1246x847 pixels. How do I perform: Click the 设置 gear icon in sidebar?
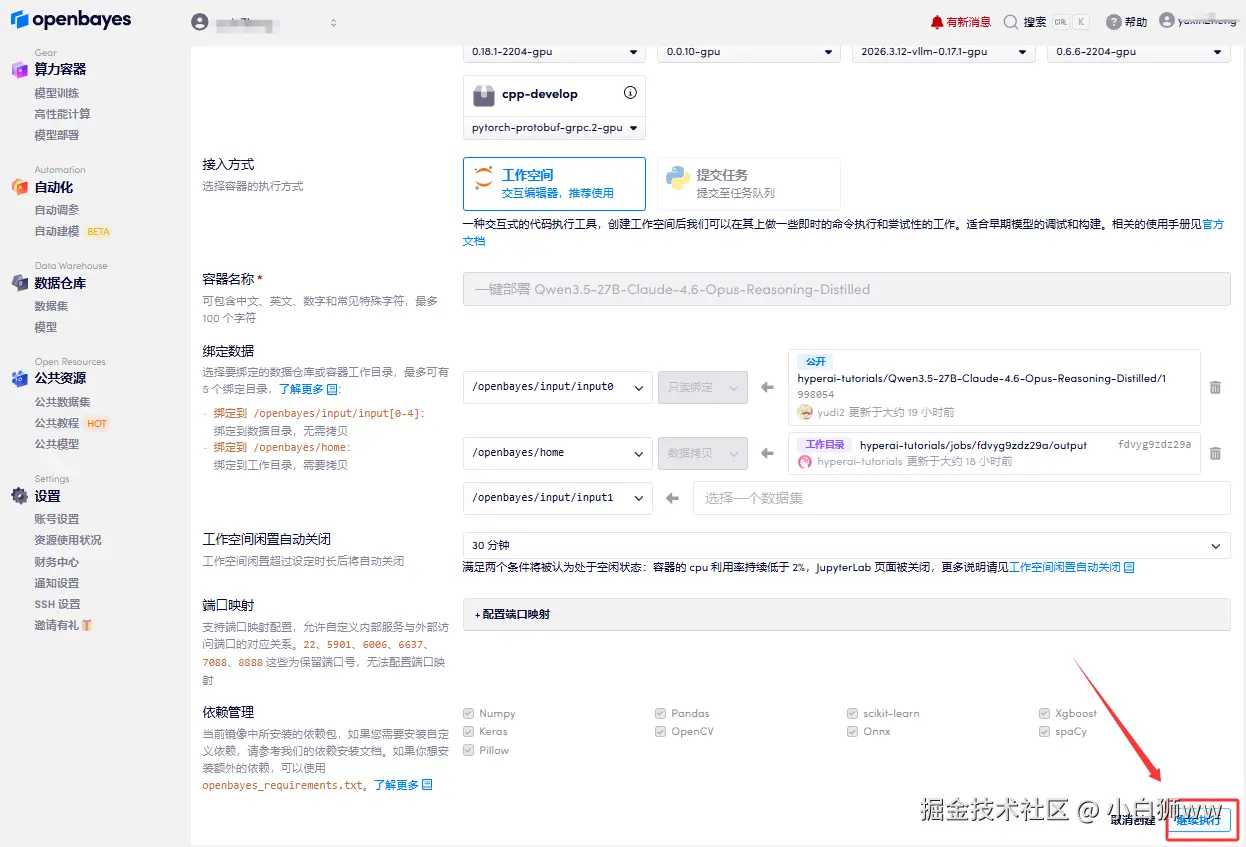19,495
